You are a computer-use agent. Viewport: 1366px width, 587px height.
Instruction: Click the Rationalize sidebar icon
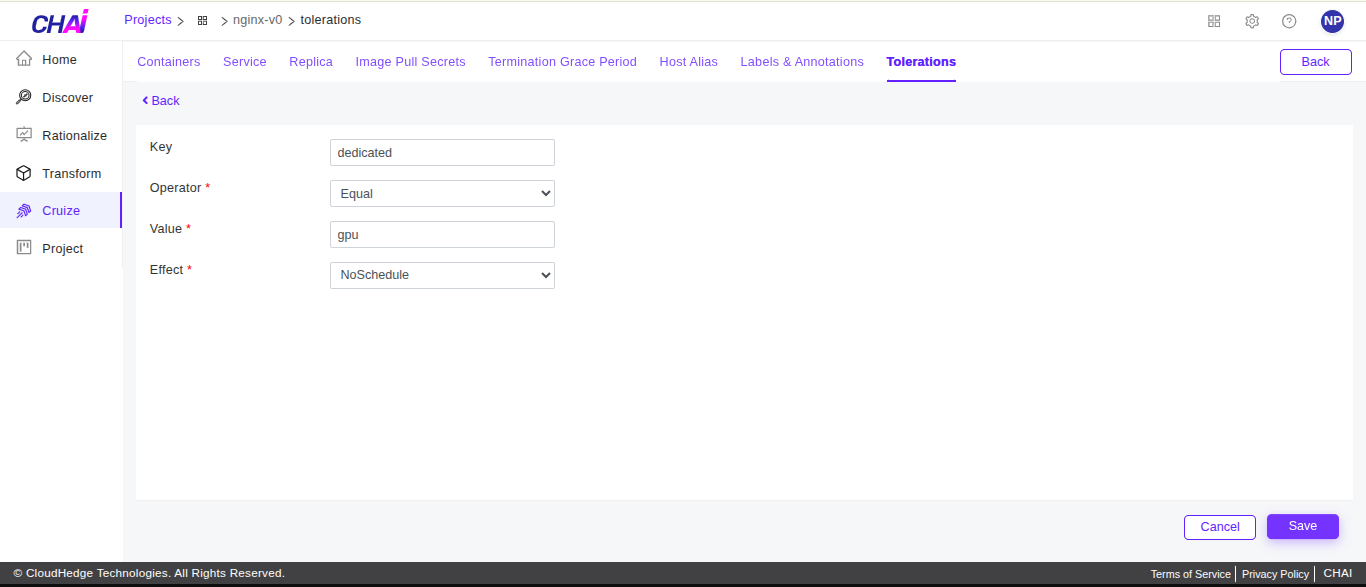point(25,135)
